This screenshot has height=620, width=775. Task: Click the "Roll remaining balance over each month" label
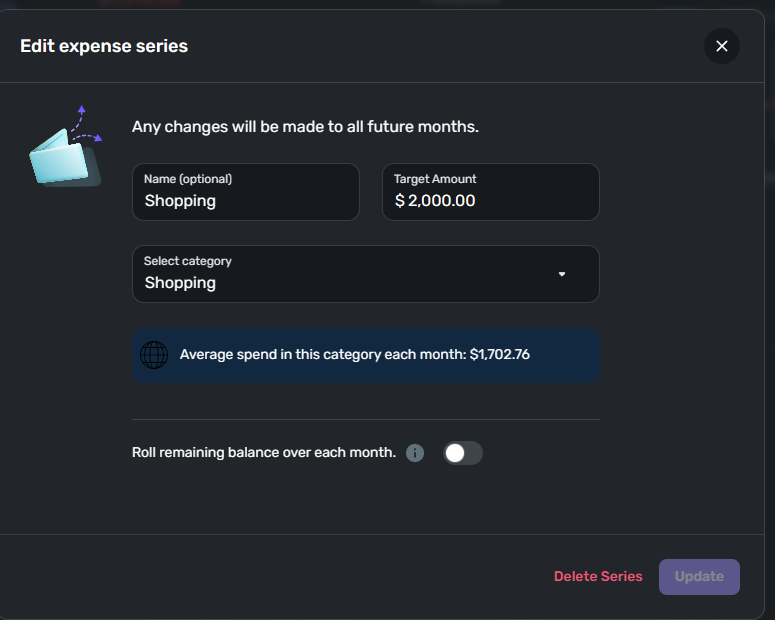click(x=264, y=453)
